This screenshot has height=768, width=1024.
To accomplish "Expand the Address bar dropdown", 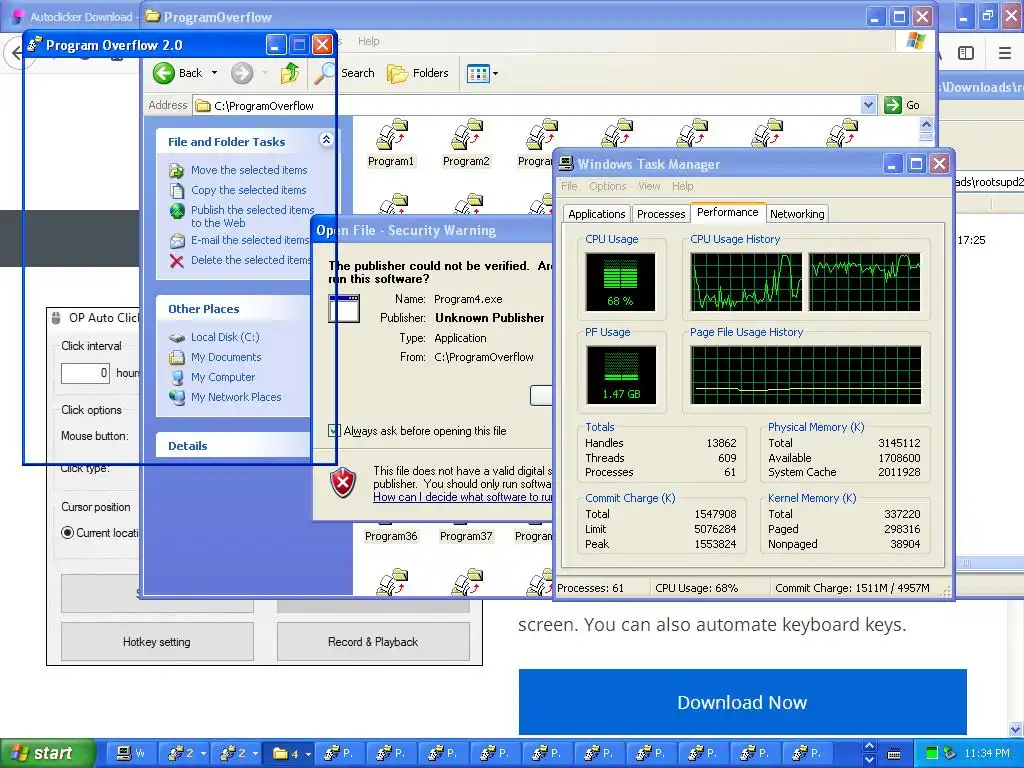I will [x=868, y=104].
